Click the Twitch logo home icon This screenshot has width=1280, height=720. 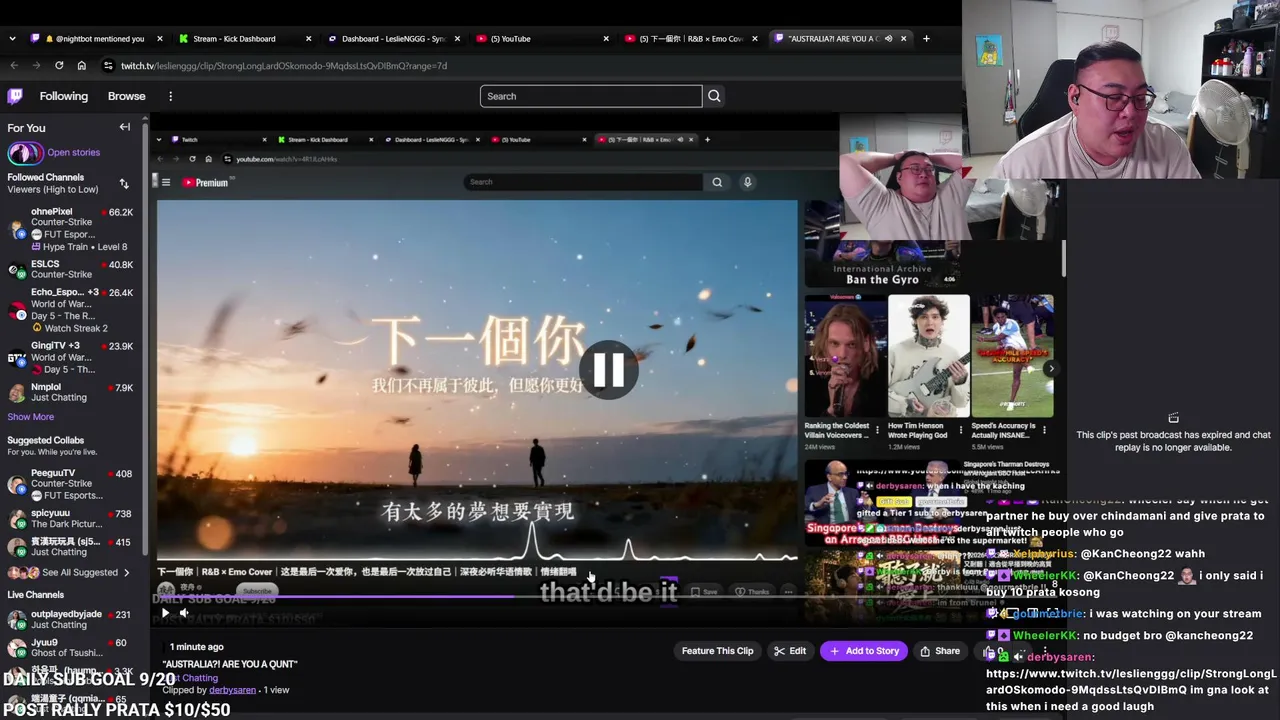[15, 96]
